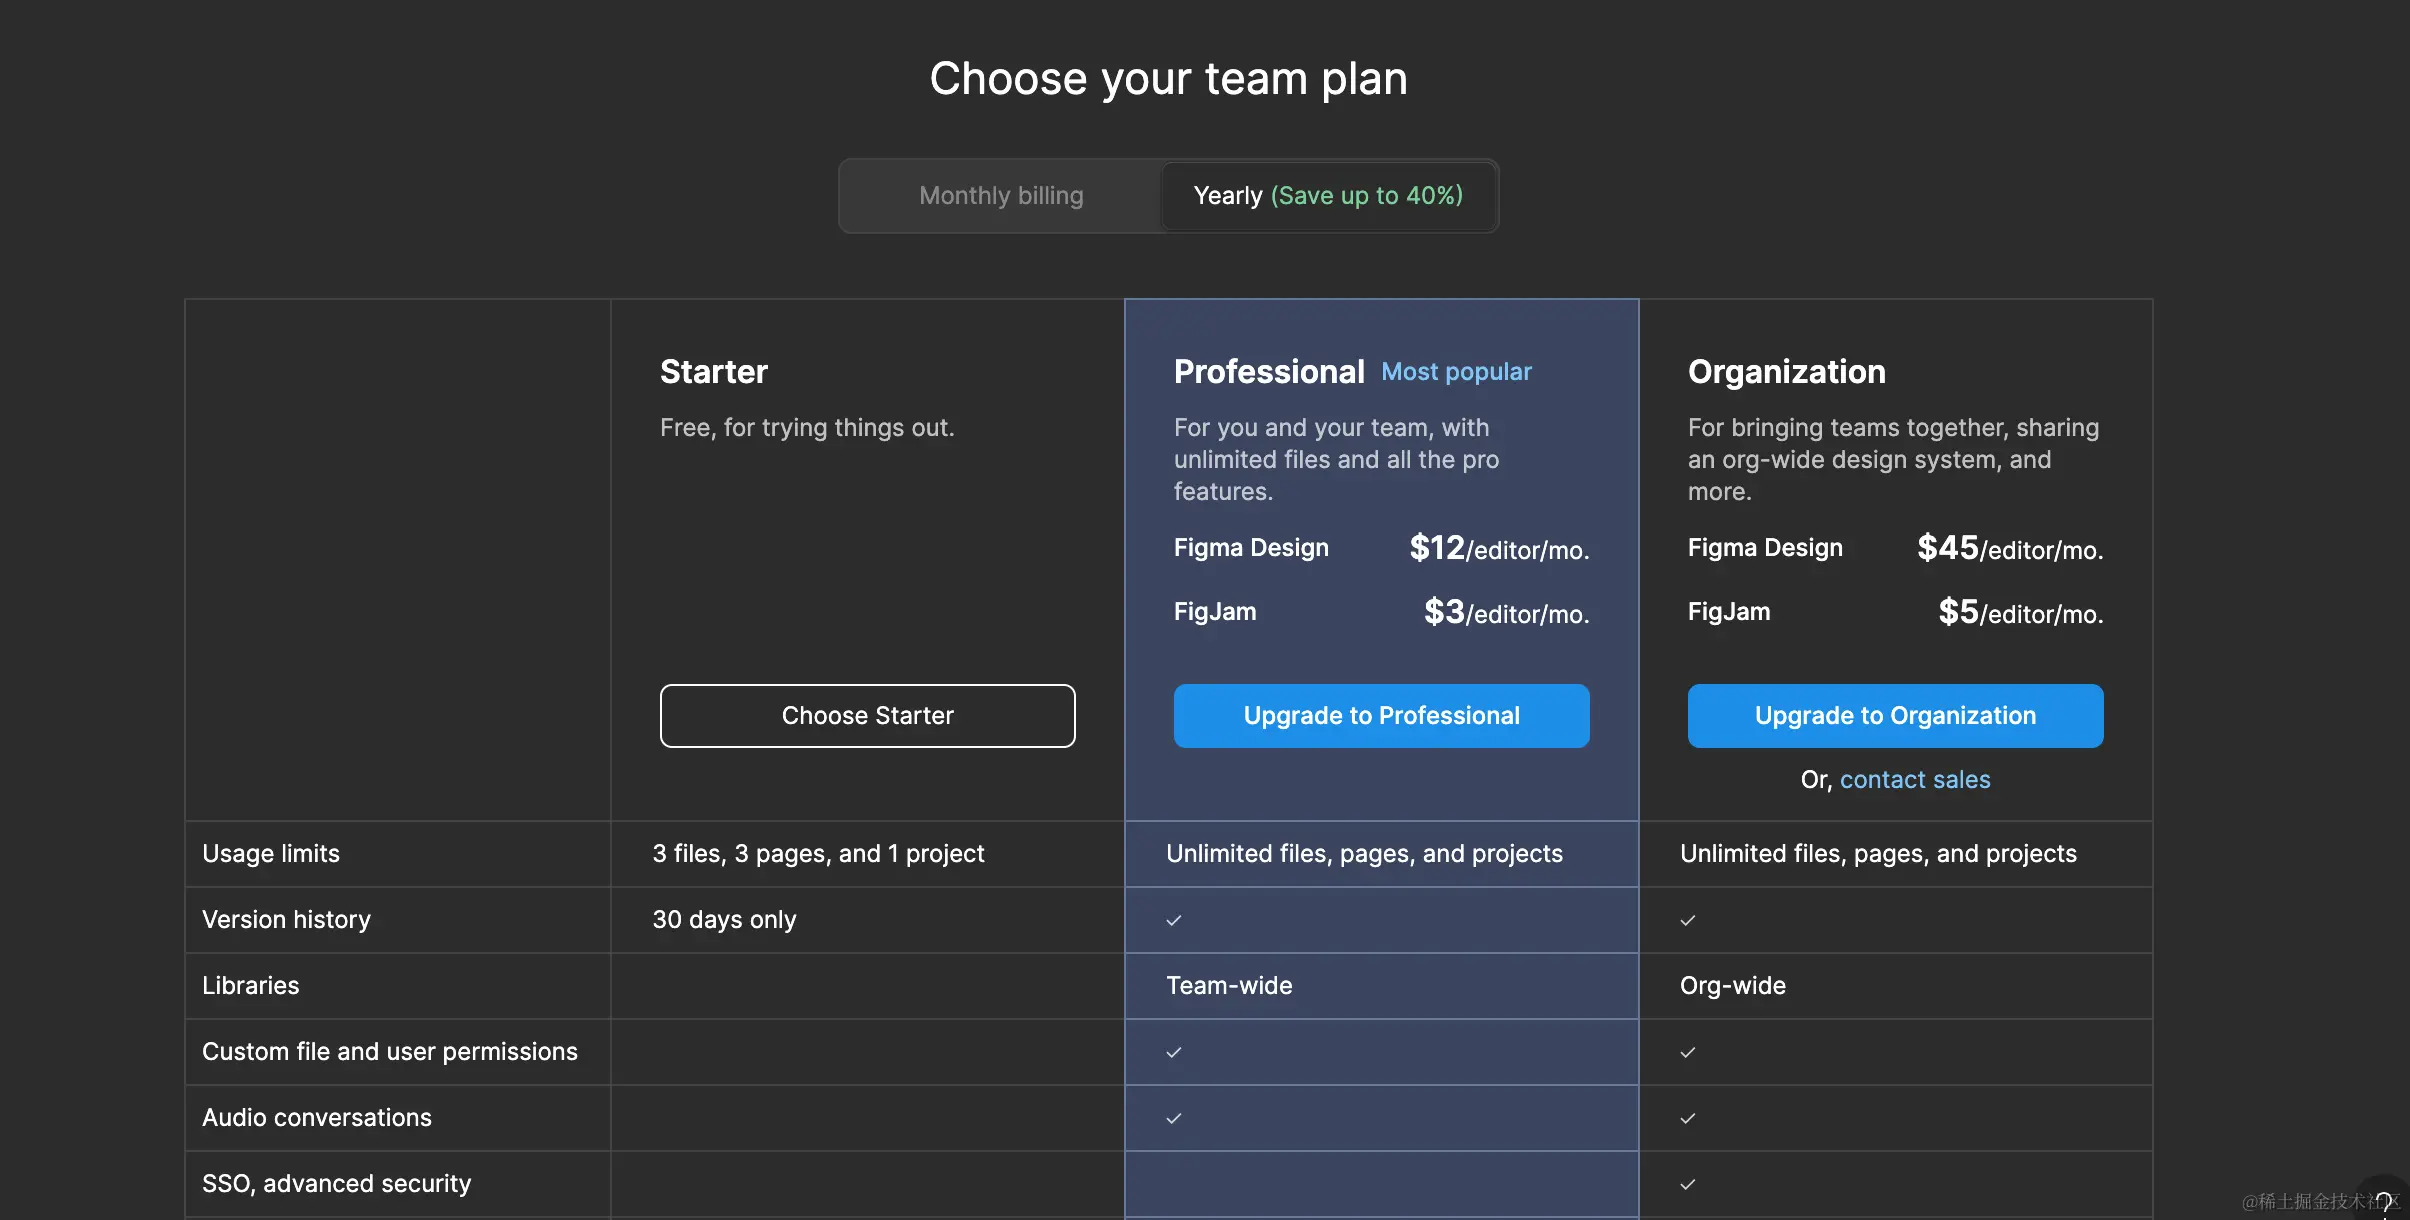The image size is (2410, 1220).
Task: Click Professional's Audio conversations checkmark
Action: click(1174, 1118)
